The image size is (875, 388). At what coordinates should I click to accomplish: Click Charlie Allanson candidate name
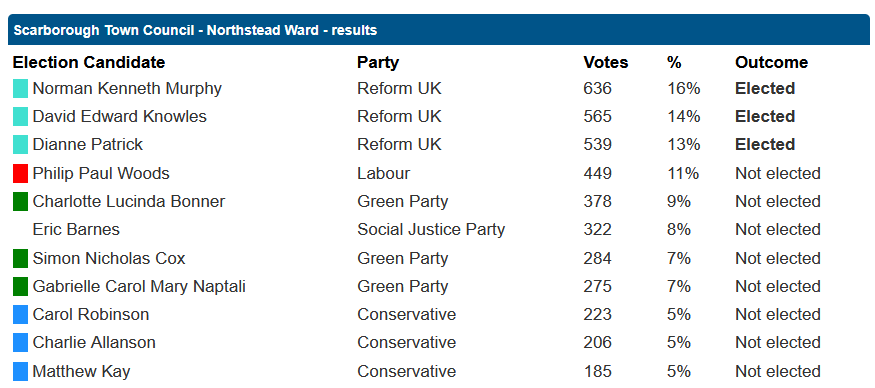[x=94, y=342]
